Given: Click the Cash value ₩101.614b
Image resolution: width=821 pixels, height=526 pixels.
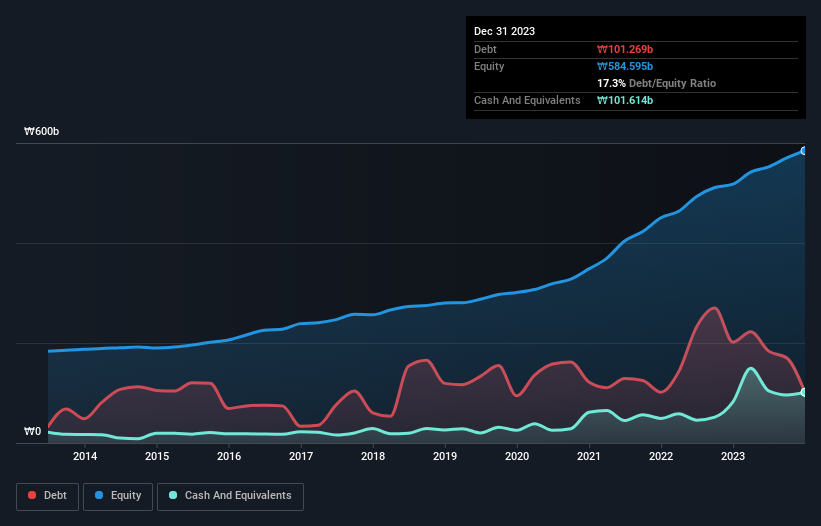Looking at the screenshot, I should 625,100.
